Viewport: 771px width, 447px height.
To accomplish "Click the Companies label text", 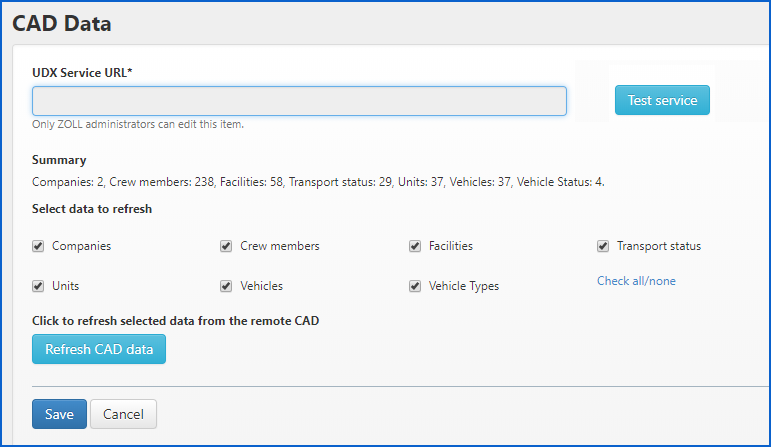I will tap(81, 246).
